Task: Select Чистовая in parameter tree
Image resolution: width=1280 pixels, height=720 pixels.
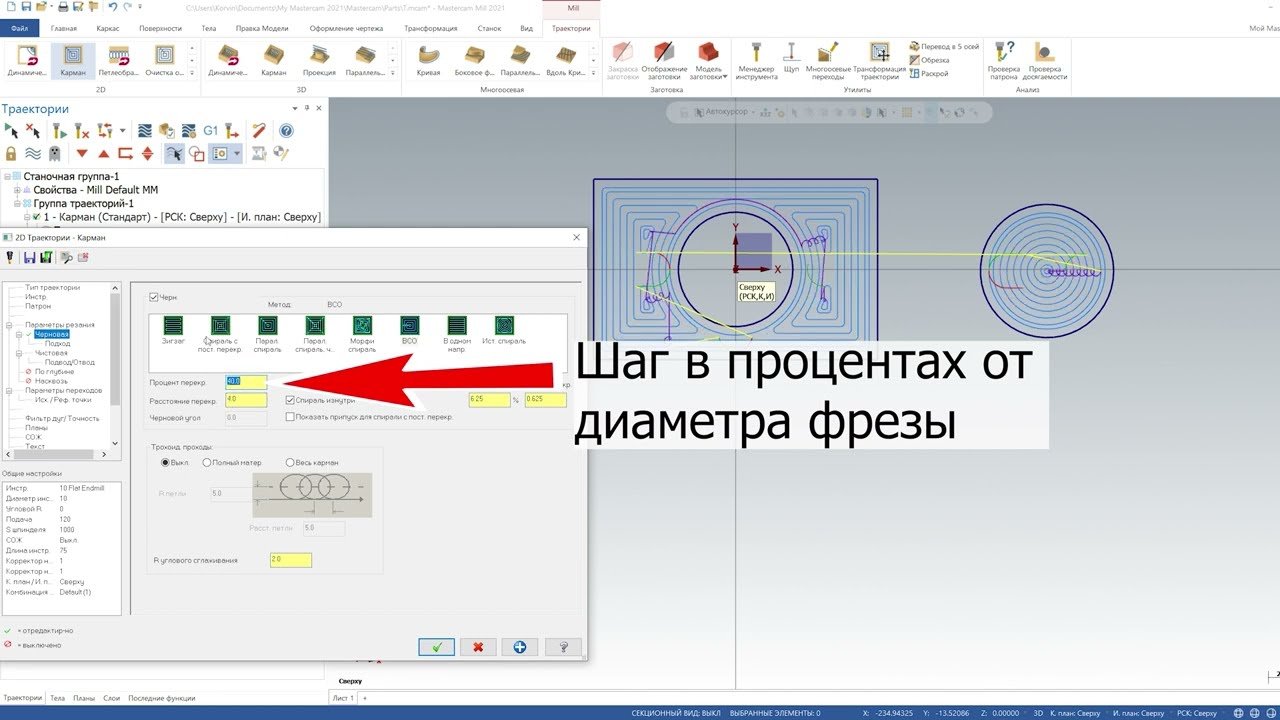Action: [51, 353]
